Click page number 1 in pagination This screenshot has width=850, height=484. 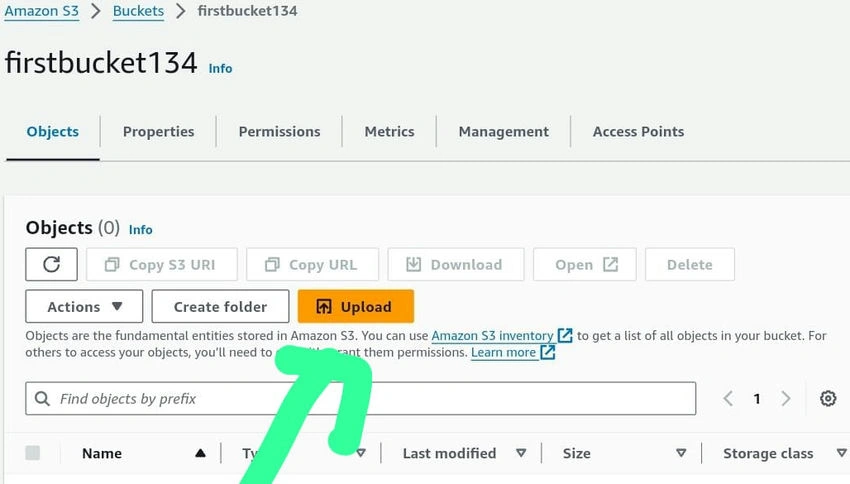pyautogui.click(x=757, y=399)
